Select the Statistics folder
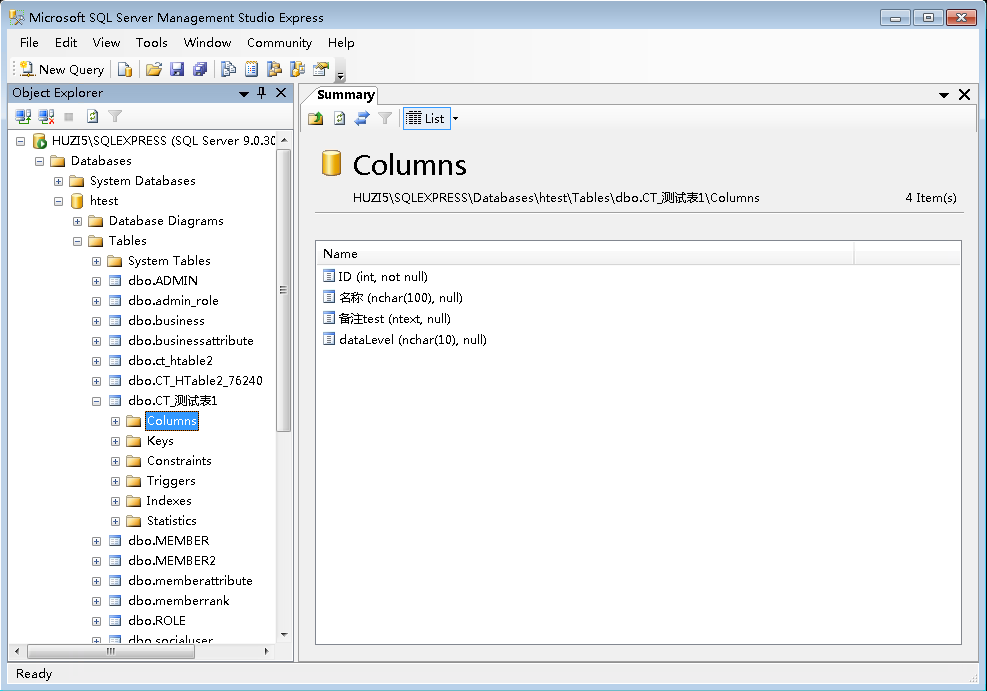 [x=171, y=521]
